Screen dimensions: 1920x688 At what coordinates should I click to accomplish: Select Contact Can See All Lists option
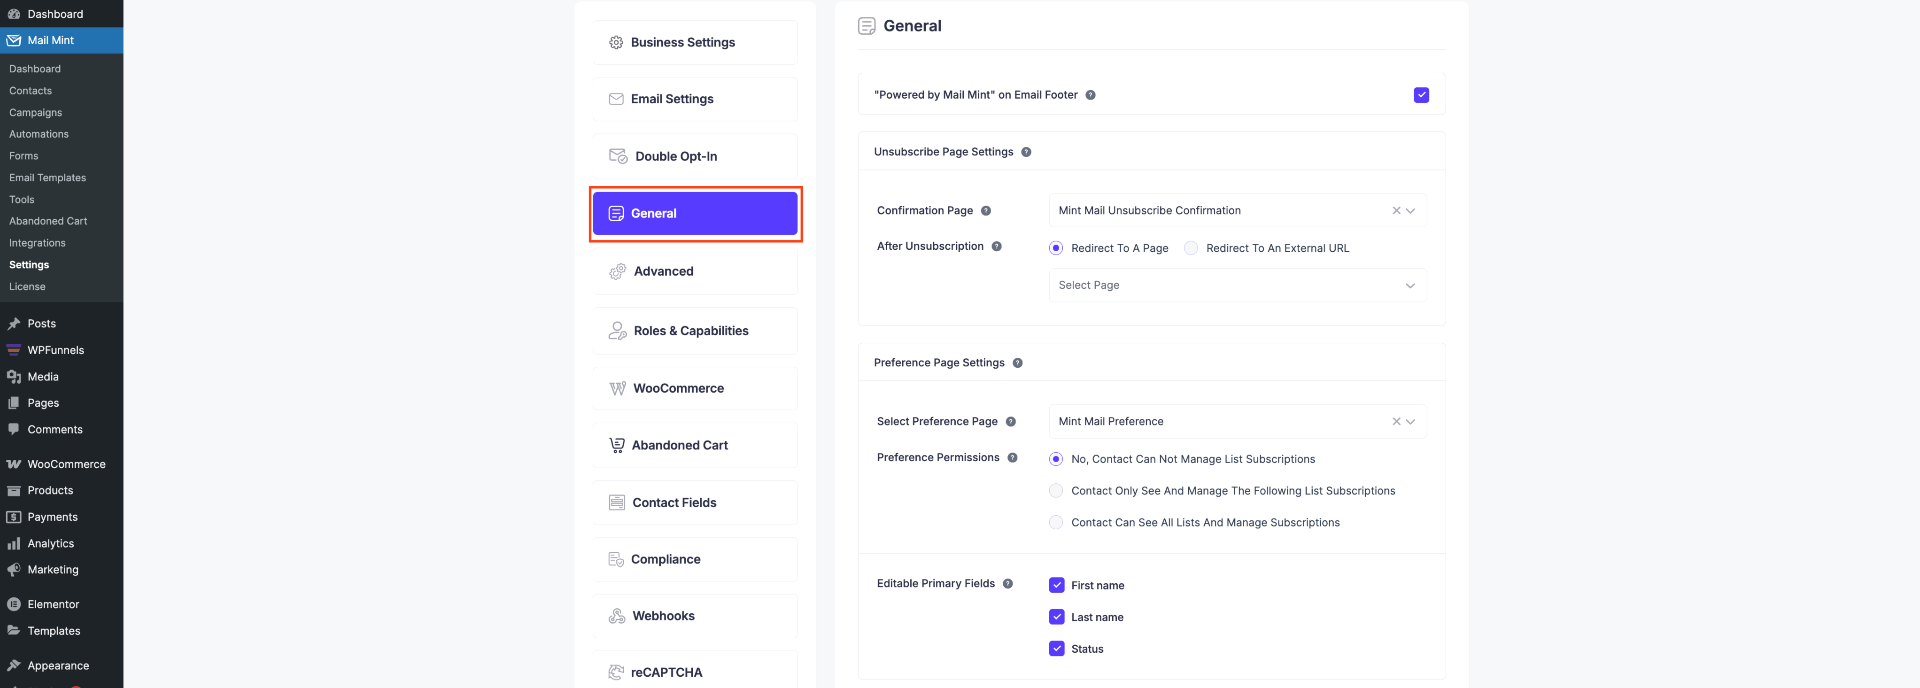click(1056, 522)
